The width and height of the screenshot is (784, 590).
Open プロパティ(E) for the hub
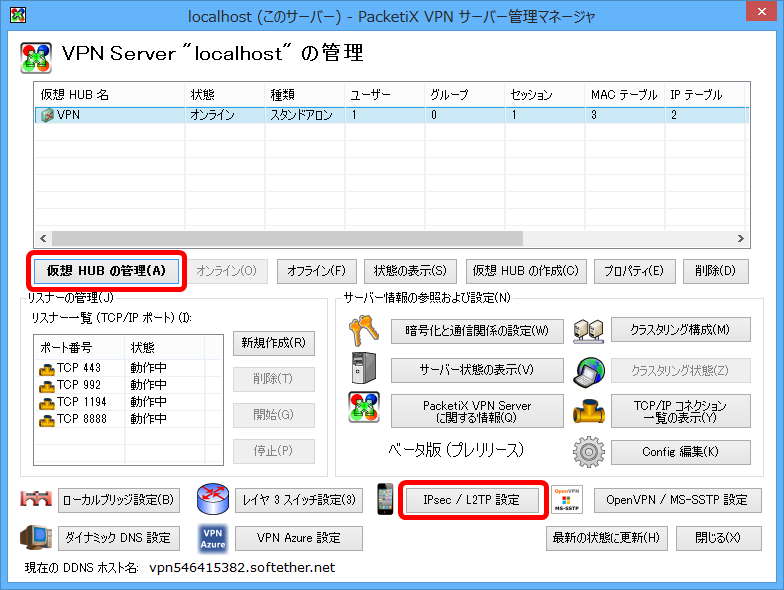tap(634, 271)
